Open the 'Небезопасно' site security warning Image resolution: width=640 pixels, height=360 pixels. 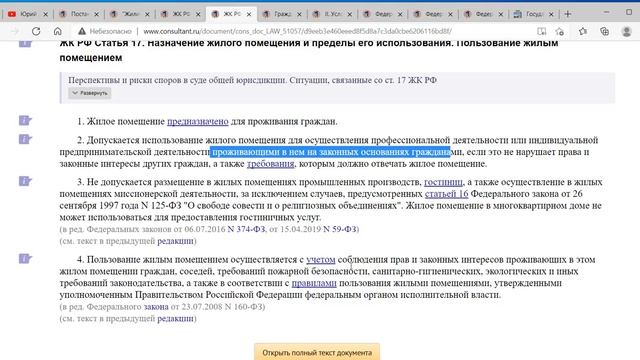coord(105,31)
